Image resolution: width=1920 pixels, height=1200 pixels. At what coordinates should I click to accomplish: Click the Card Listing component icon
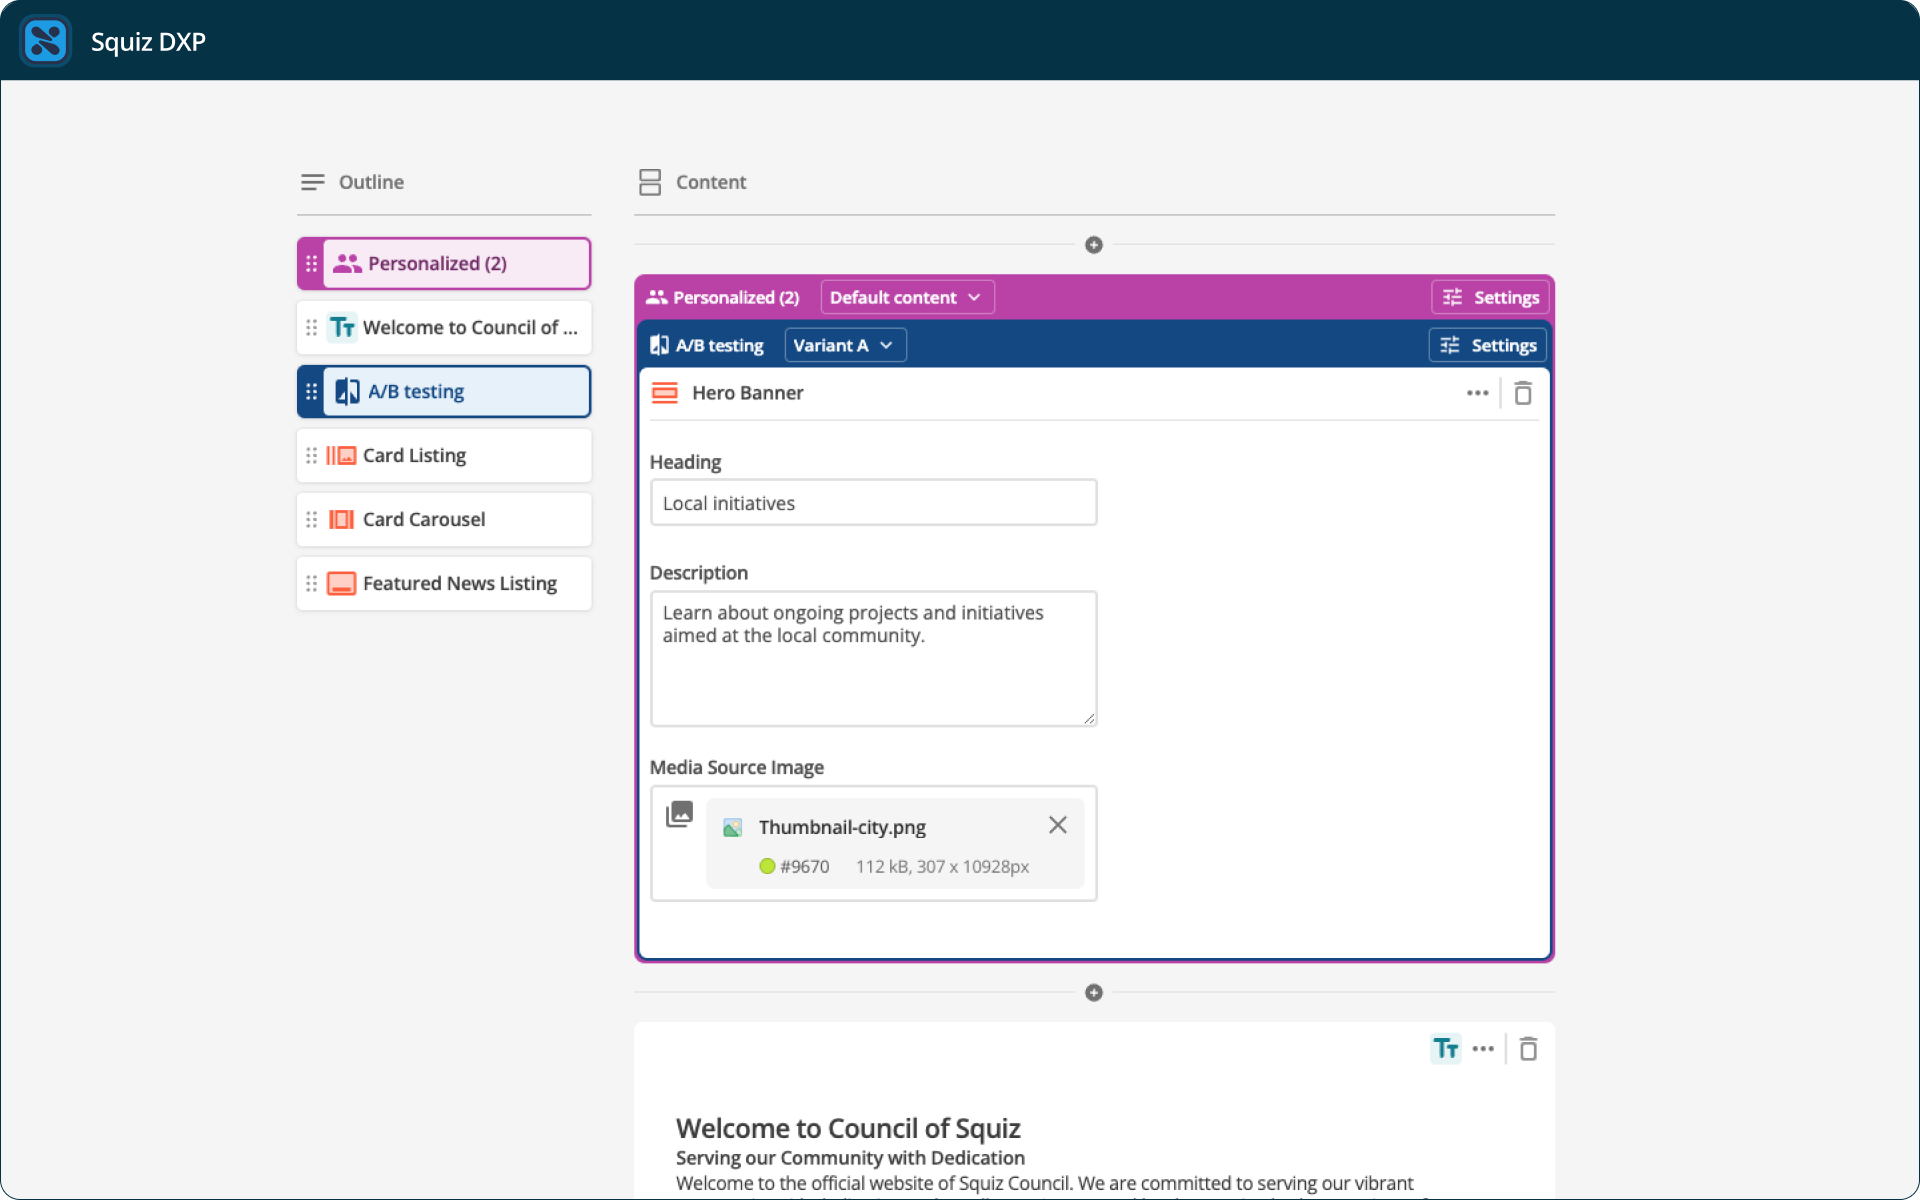(x=341, y=455)
